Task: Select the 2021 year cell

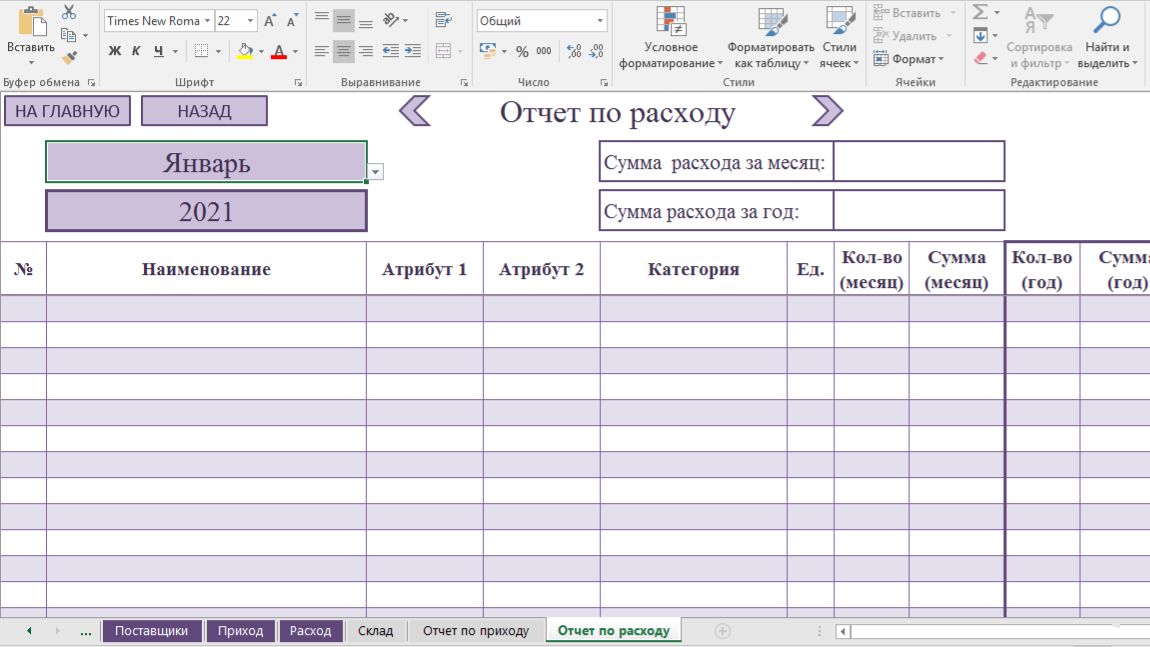Action: (206, 211)
